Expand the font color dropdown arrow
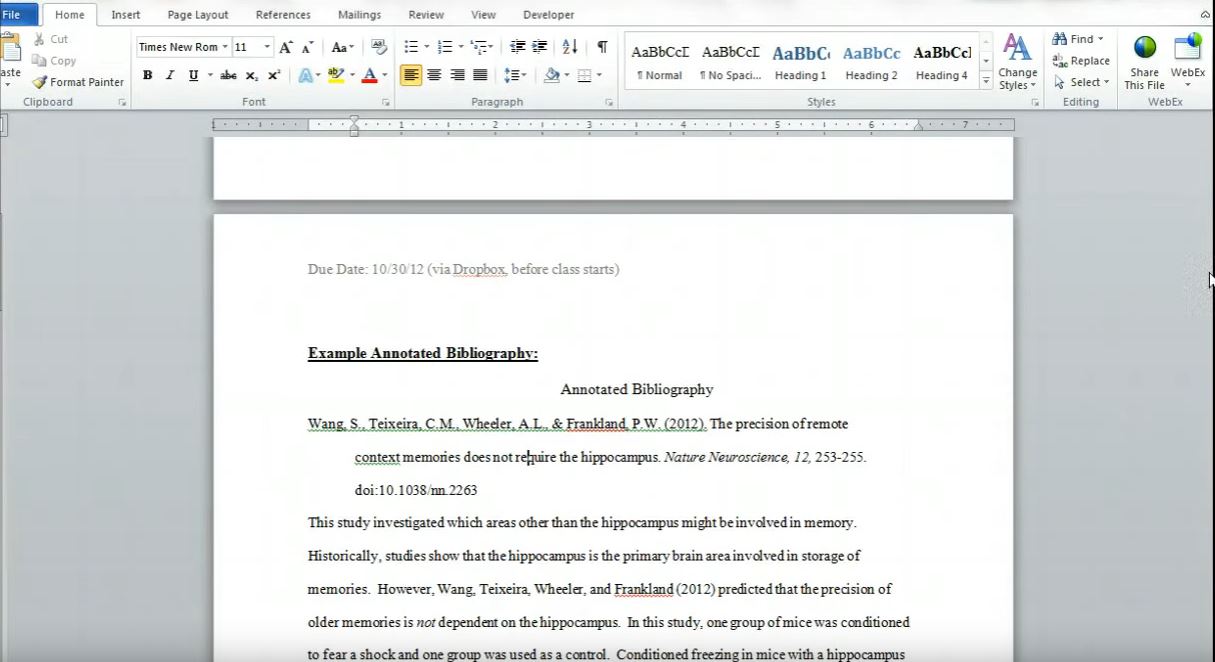The width and height of the screenshot is (1215, 662). 385,75
